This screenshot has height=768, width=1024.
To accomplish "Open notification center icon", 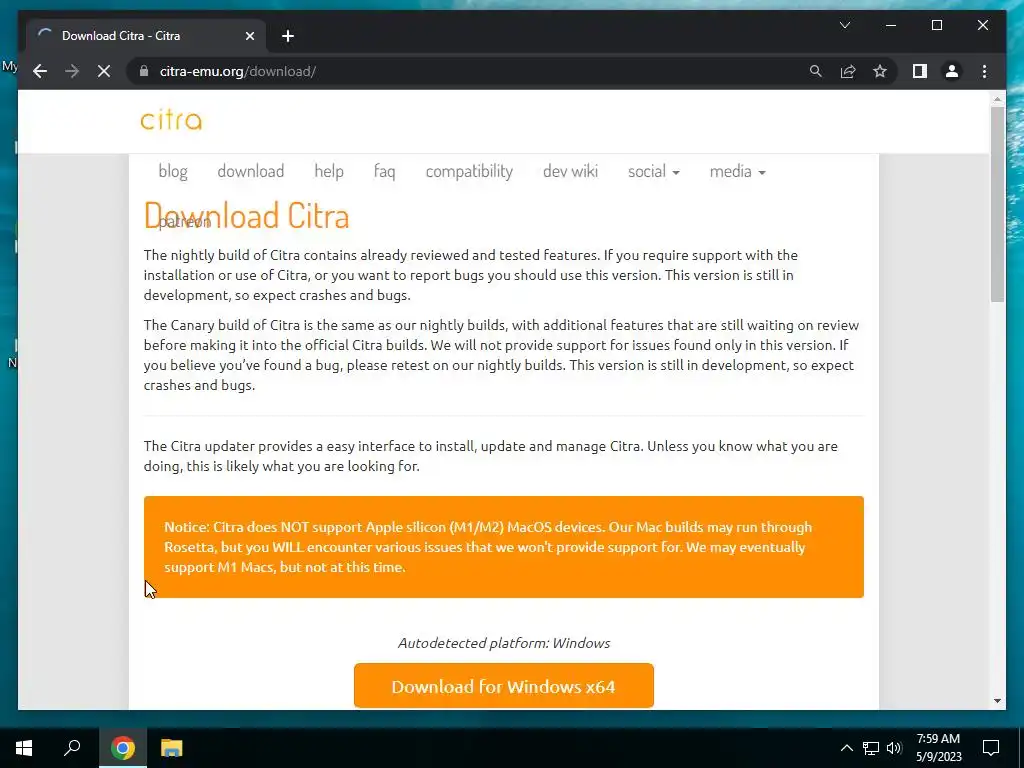I will point(991,748).
